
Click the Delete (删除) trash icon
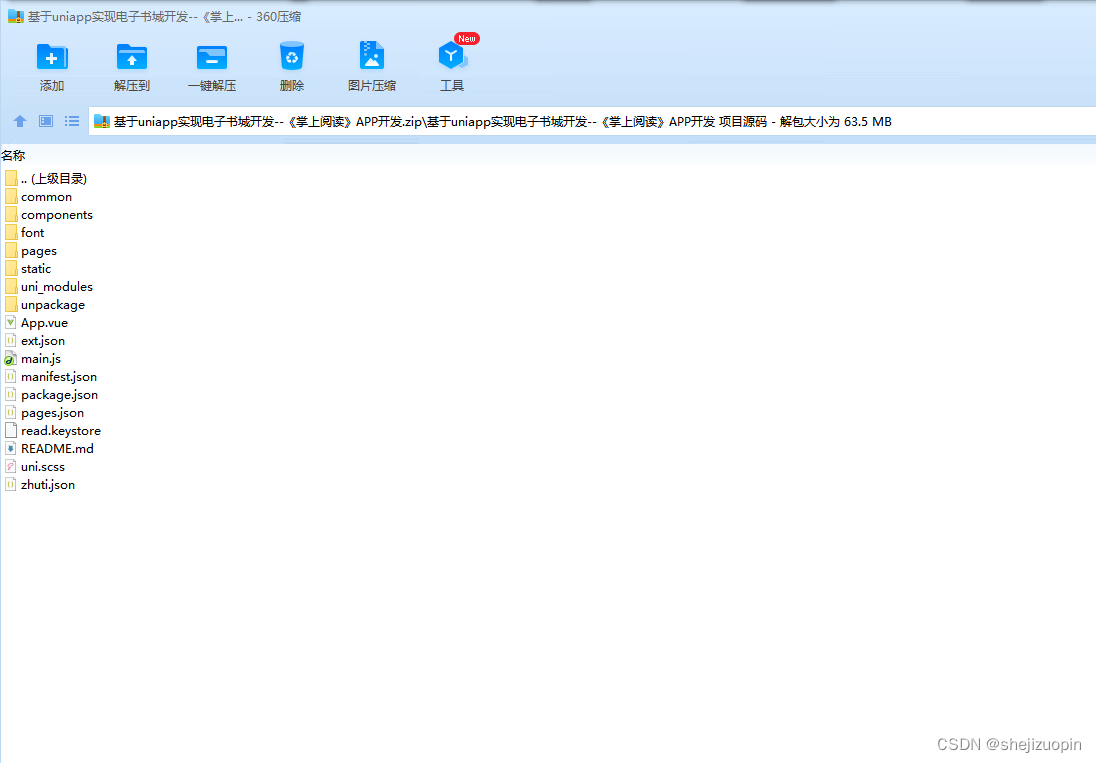click(x=291, y=56)
